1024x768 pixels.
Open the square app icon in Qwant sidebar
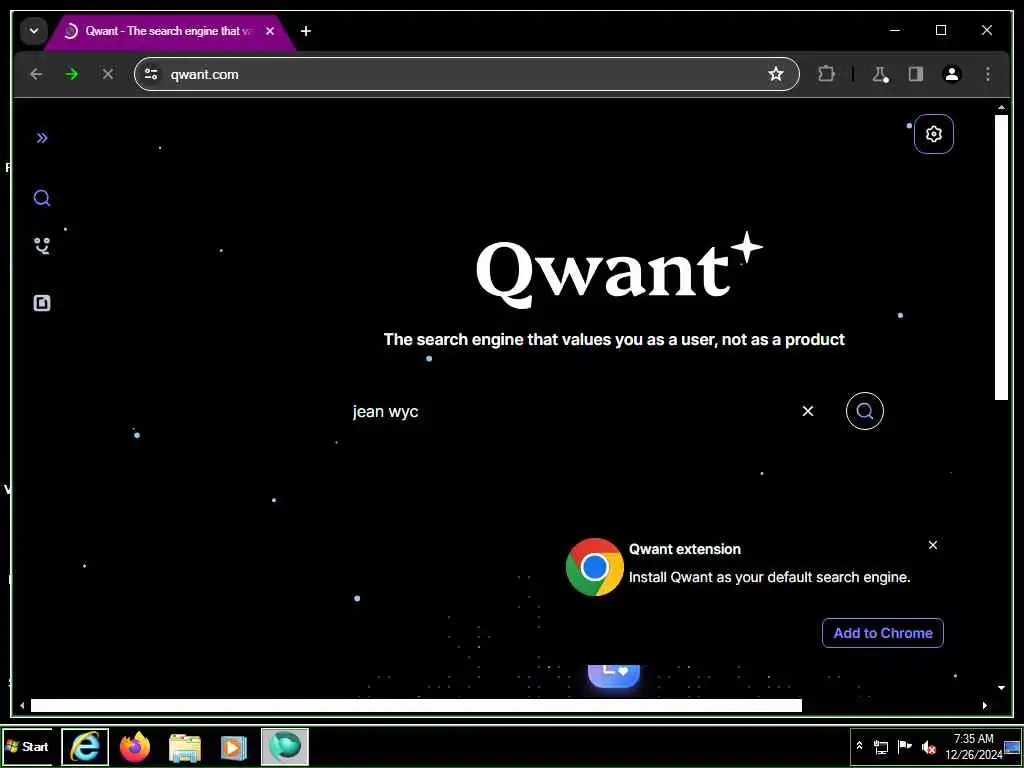click(x=42, y=303)
